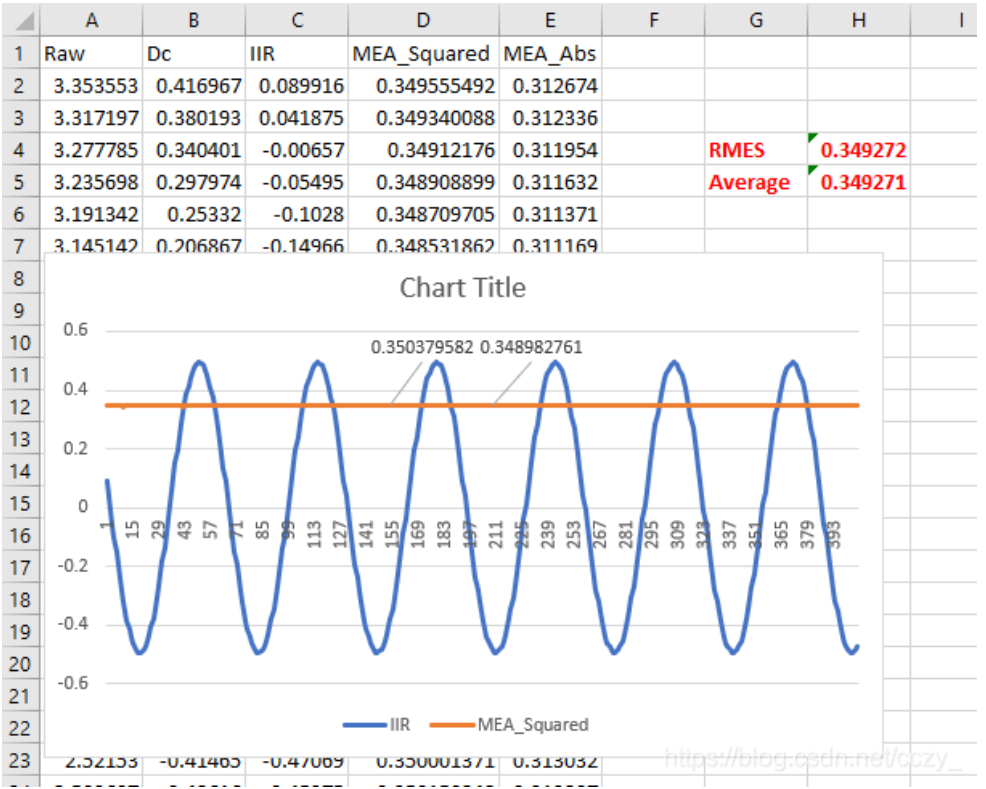This screenshot has height=789, width=986.
Task: Click the 0.348982761 data label
Action: 531,348
